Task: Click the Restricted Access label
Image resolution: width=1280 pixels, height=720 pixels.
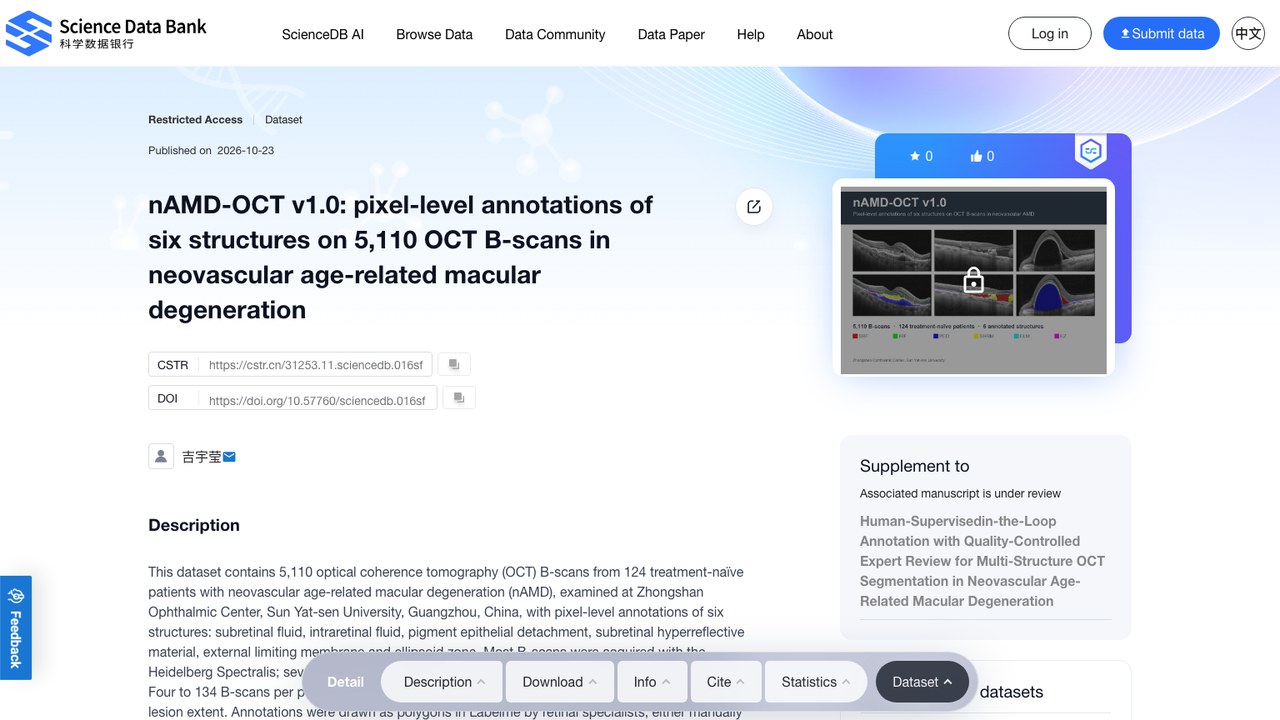Action: (x=195, y=120)
